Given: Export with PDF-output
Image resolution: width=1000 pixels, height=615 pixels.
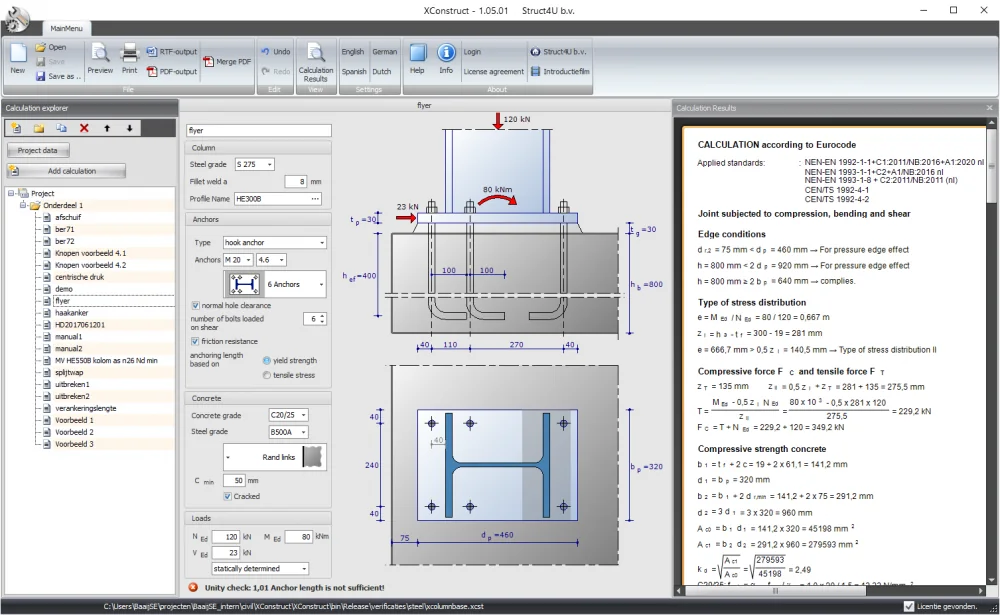Looking at the screenshot, I should pyautogui.click(x=172, y=71).
